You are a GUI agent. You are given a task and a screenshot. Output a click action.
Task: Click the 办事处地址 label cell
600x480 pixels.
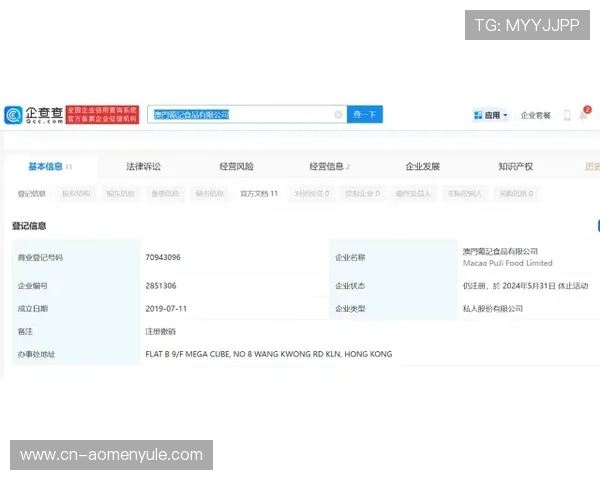coord(76,354)
